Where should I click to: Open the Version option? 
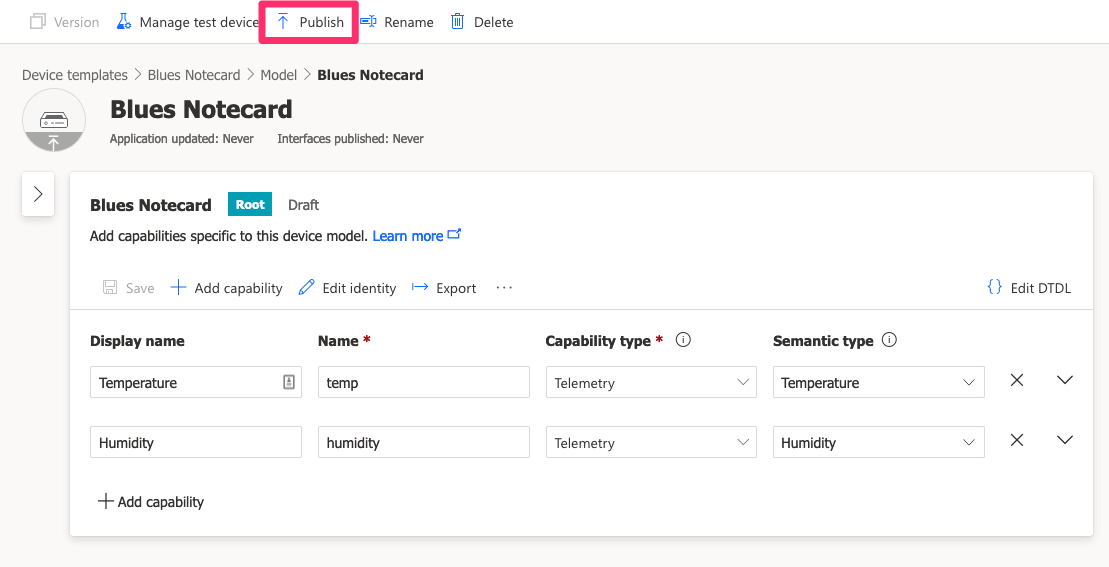pyautogui.click(x=64, y=22)
